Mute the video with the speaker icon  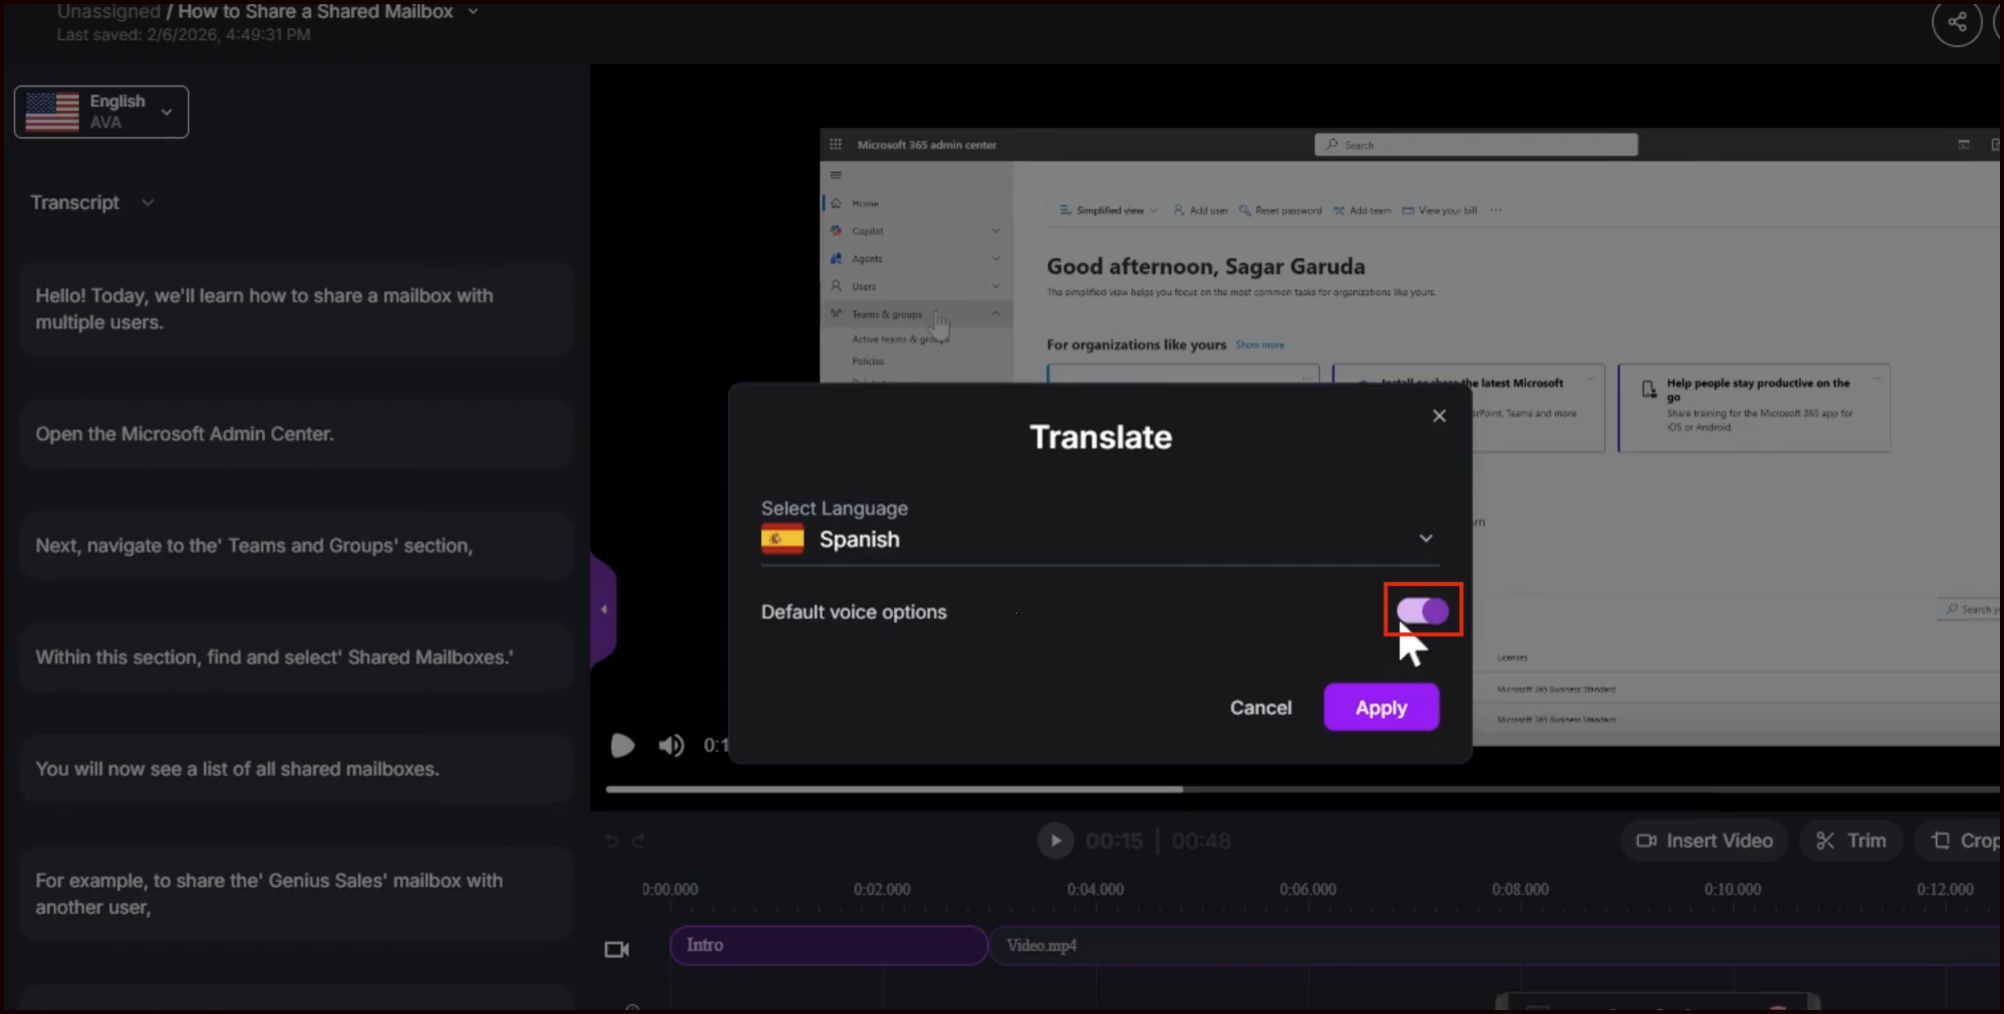(x=671, y=745)
